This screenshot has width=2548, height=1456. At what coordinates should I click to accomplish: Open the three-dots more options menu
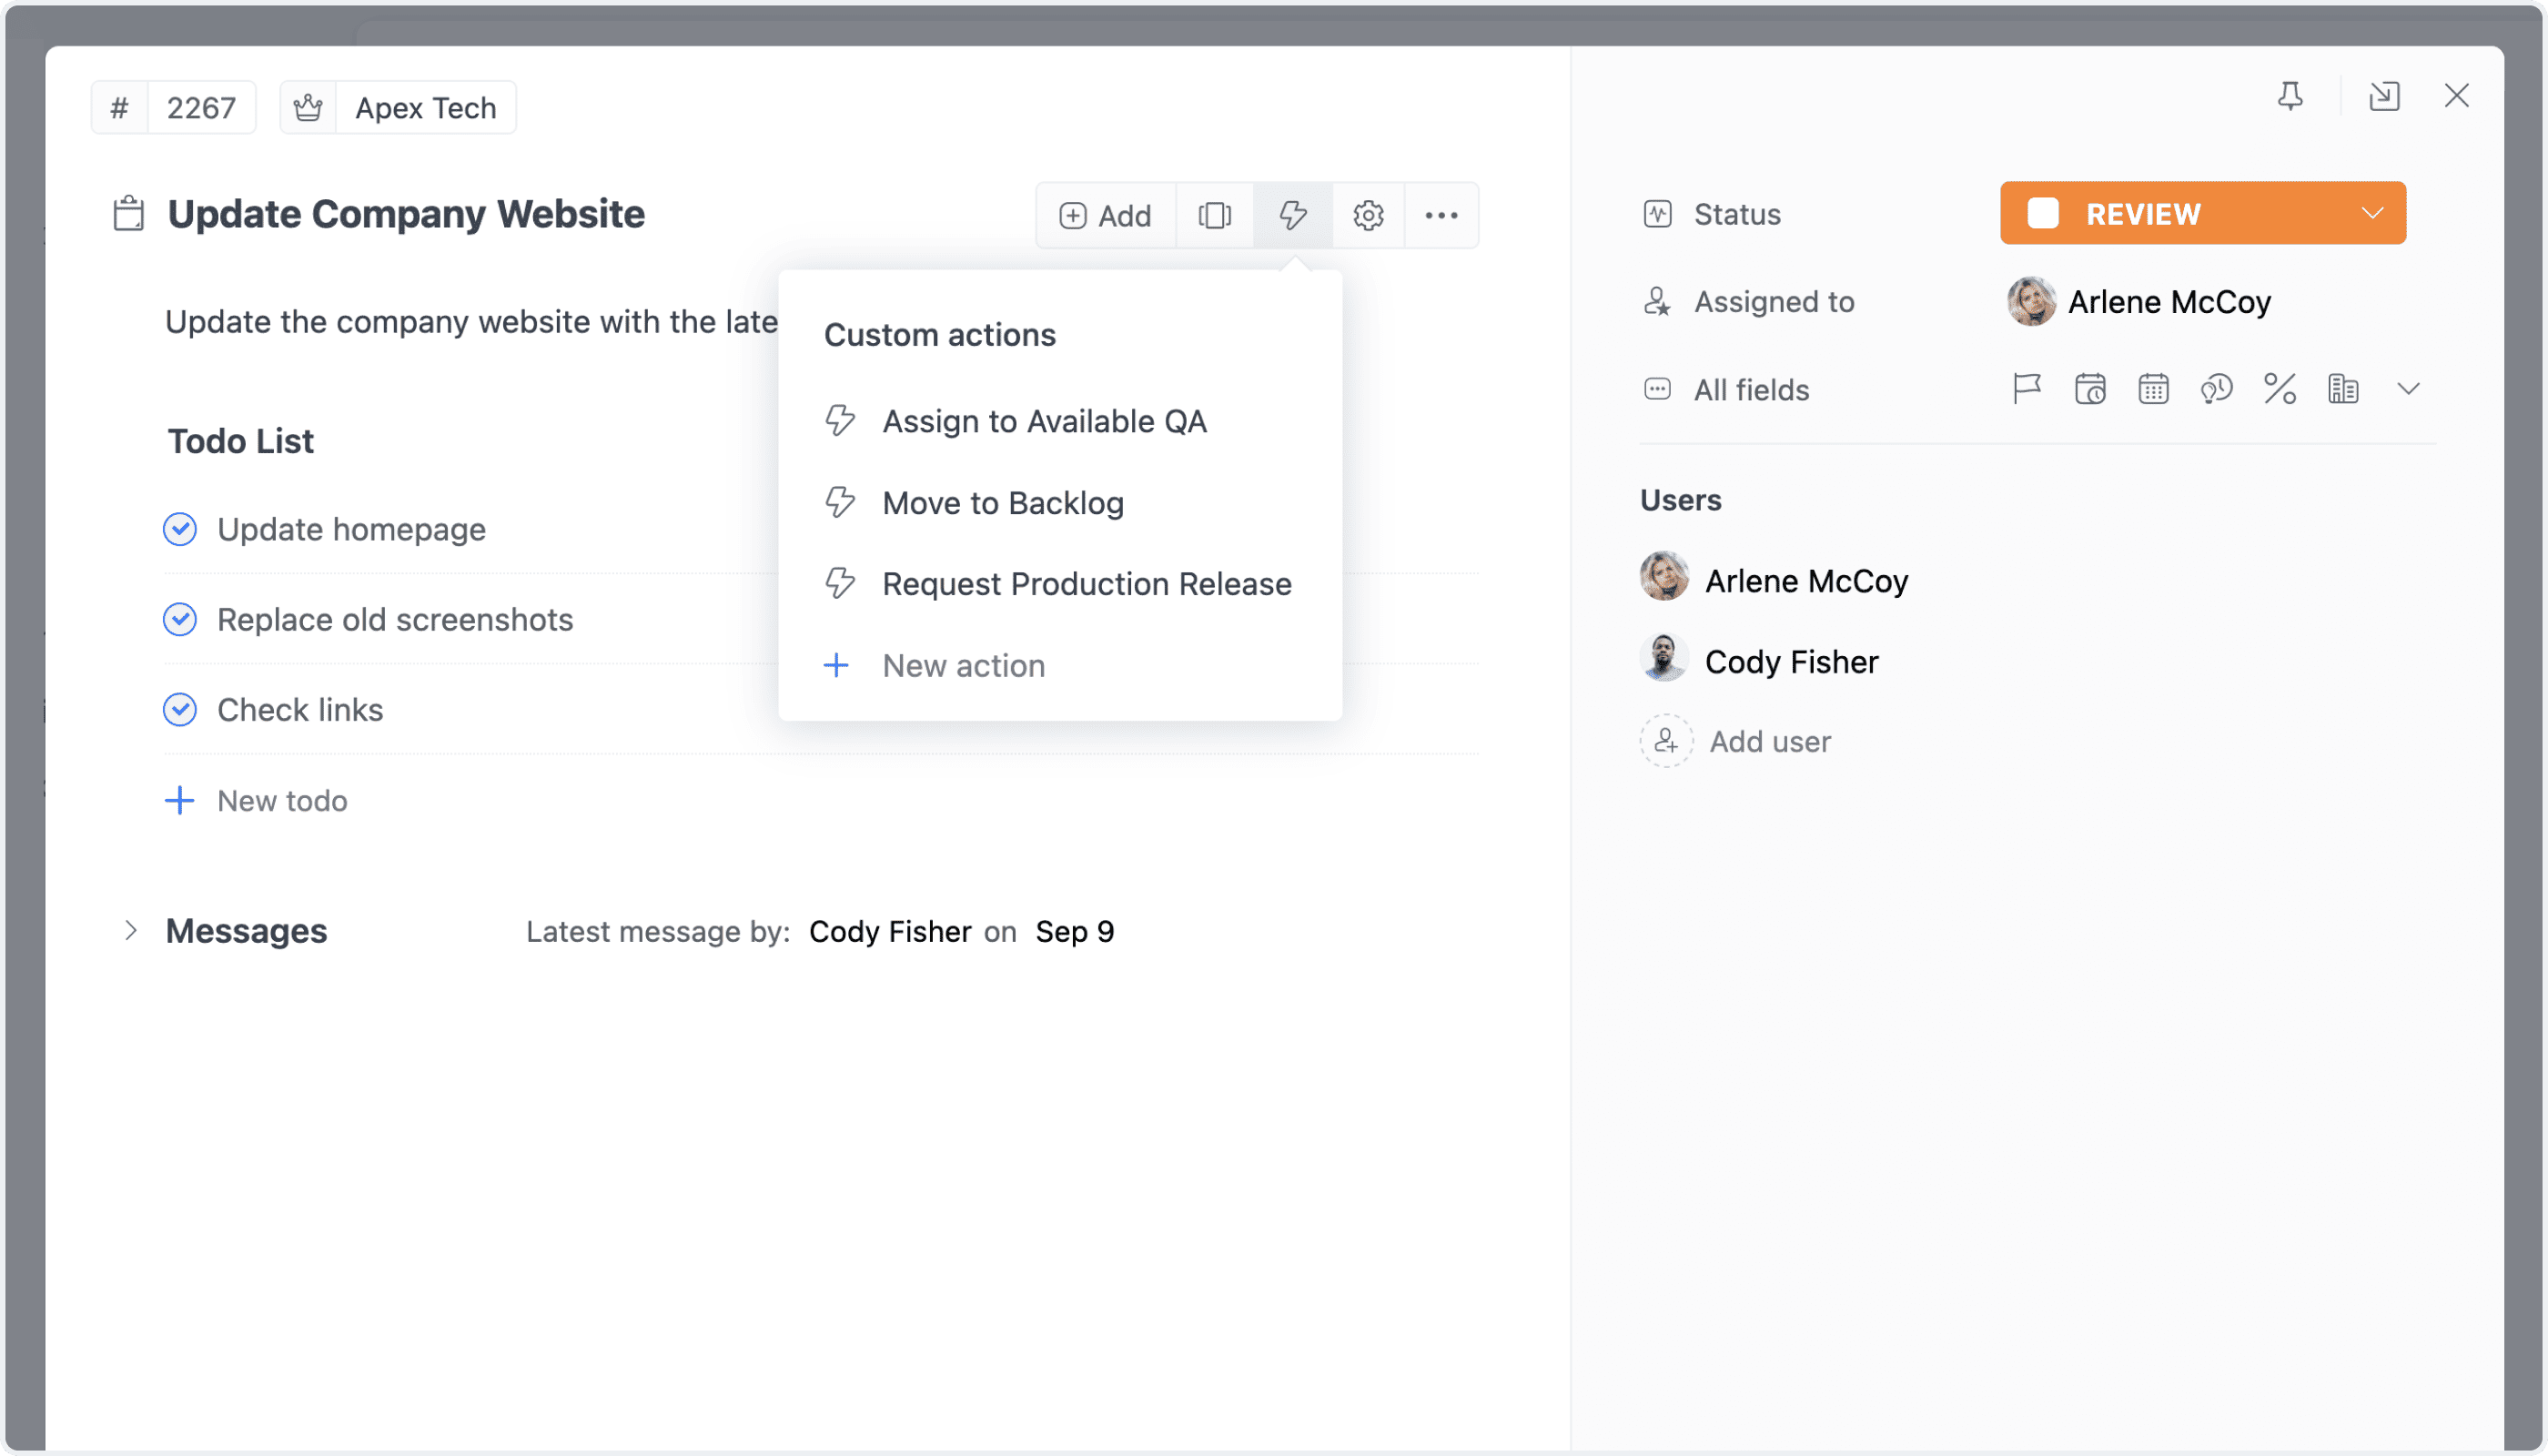1442,215
